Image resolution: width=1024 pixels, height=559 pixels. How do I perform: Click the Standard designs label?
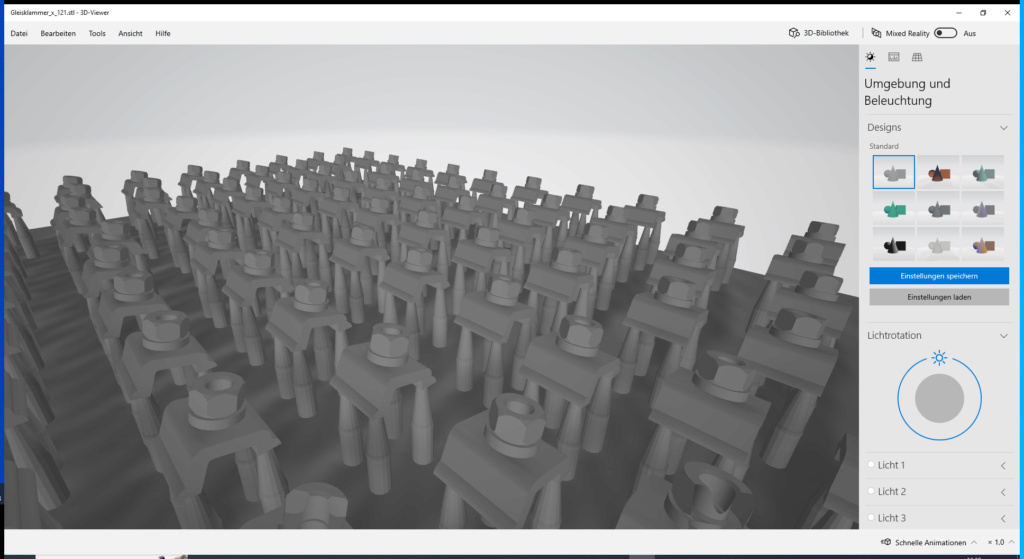pyautogui.click(x=884, y=146)
